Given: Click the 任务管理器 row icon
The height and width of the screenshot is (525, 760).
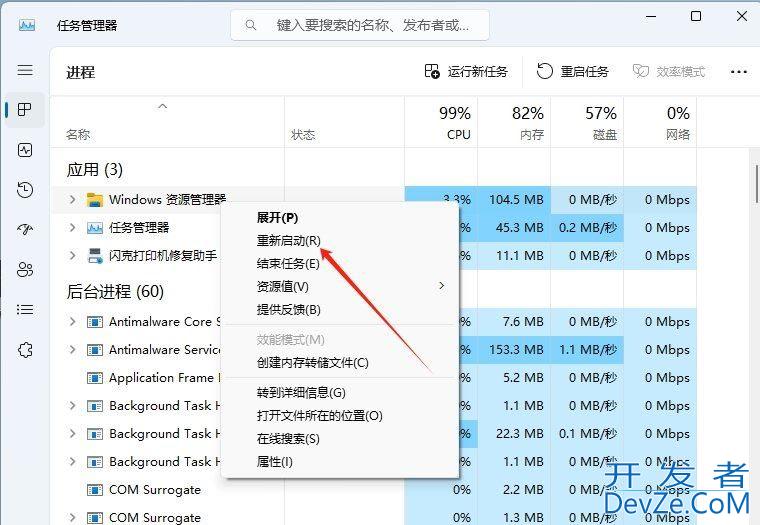Looking at the screenshot, I should pos(95,227).
